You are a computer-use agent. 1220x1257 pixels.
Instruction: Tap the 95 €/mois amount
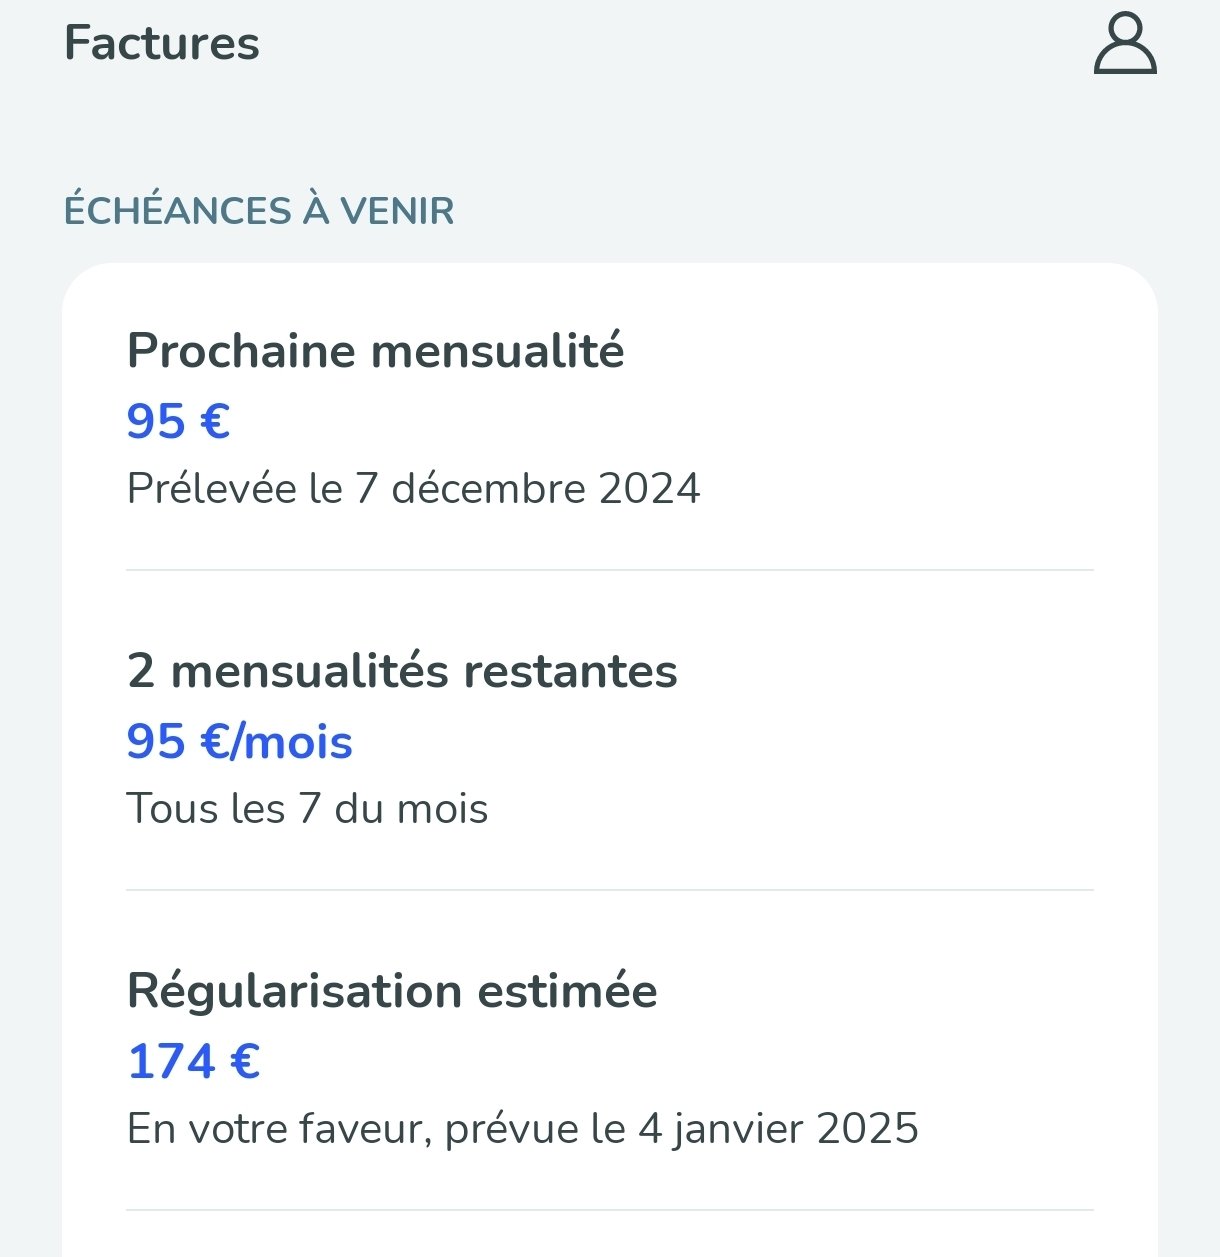coord(240,742)
